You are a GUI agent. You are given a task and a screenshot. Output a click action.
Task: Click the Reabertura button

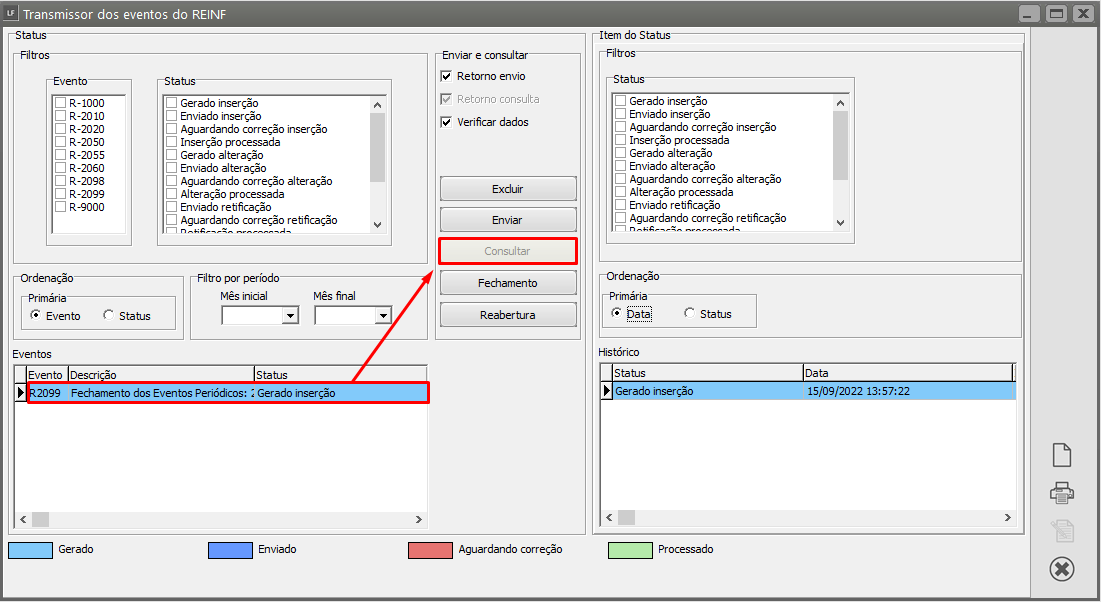[x=508, y=315]
